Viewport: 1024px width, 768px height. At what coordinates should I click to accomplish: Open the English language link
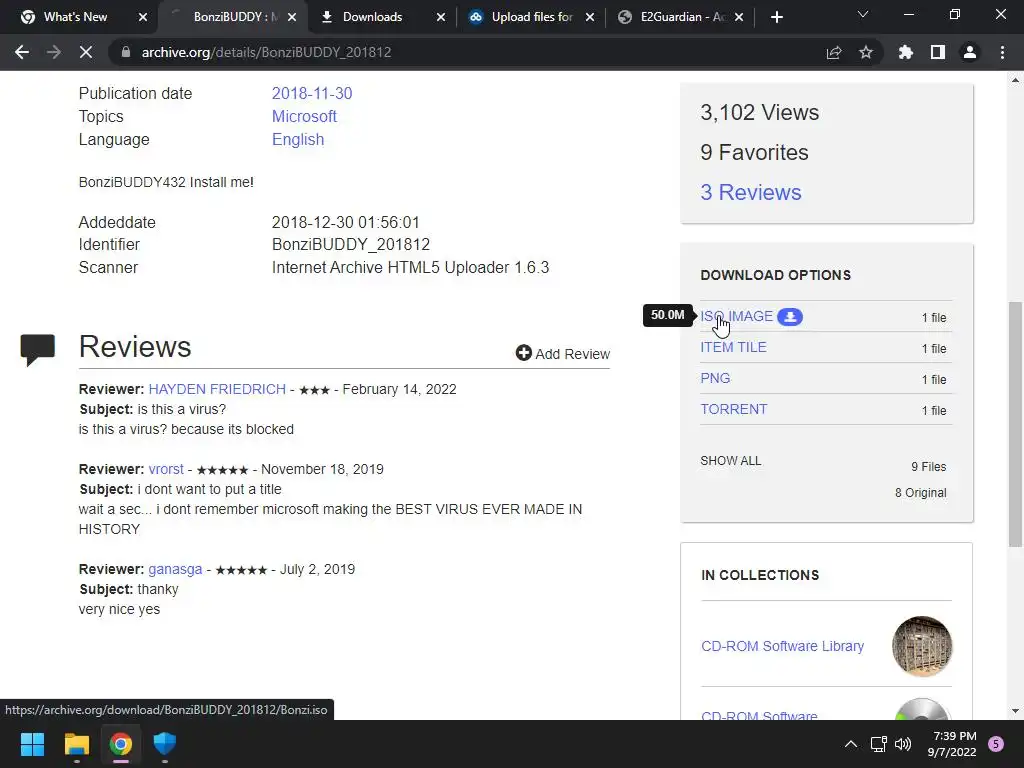pos(298,139)
